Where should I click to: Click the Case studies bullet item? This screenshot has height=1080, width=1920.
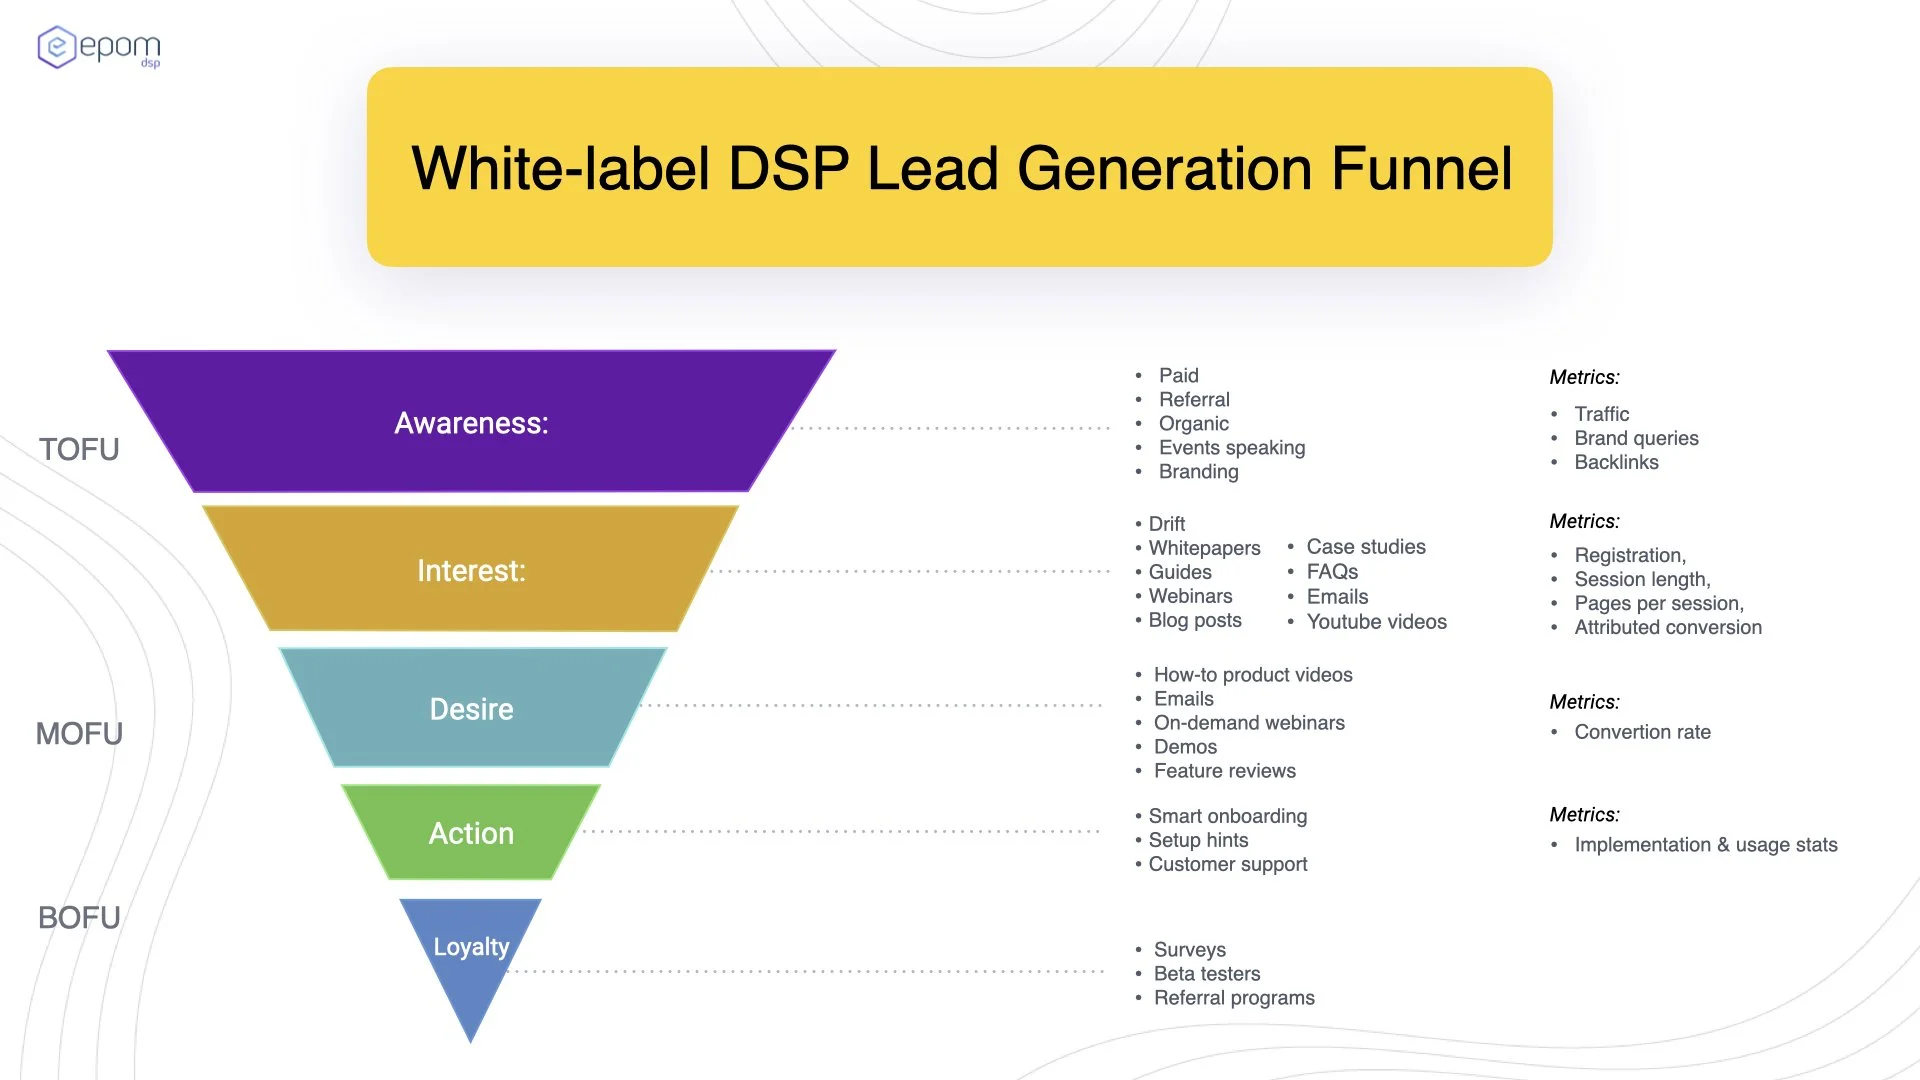coord(1365,547)
